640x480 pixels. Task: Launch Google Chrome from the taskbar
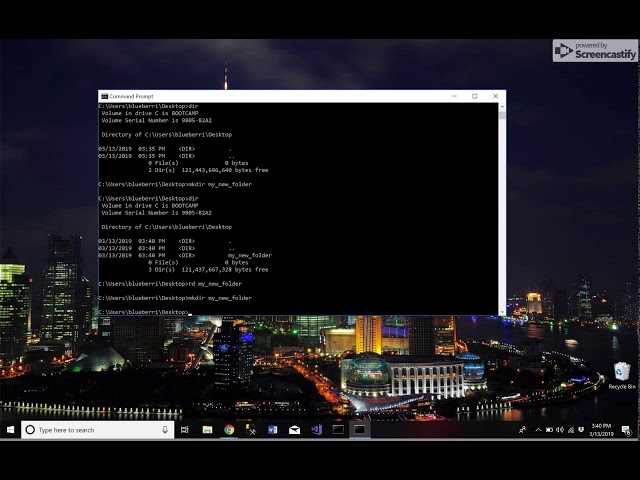tap(229, 430)
